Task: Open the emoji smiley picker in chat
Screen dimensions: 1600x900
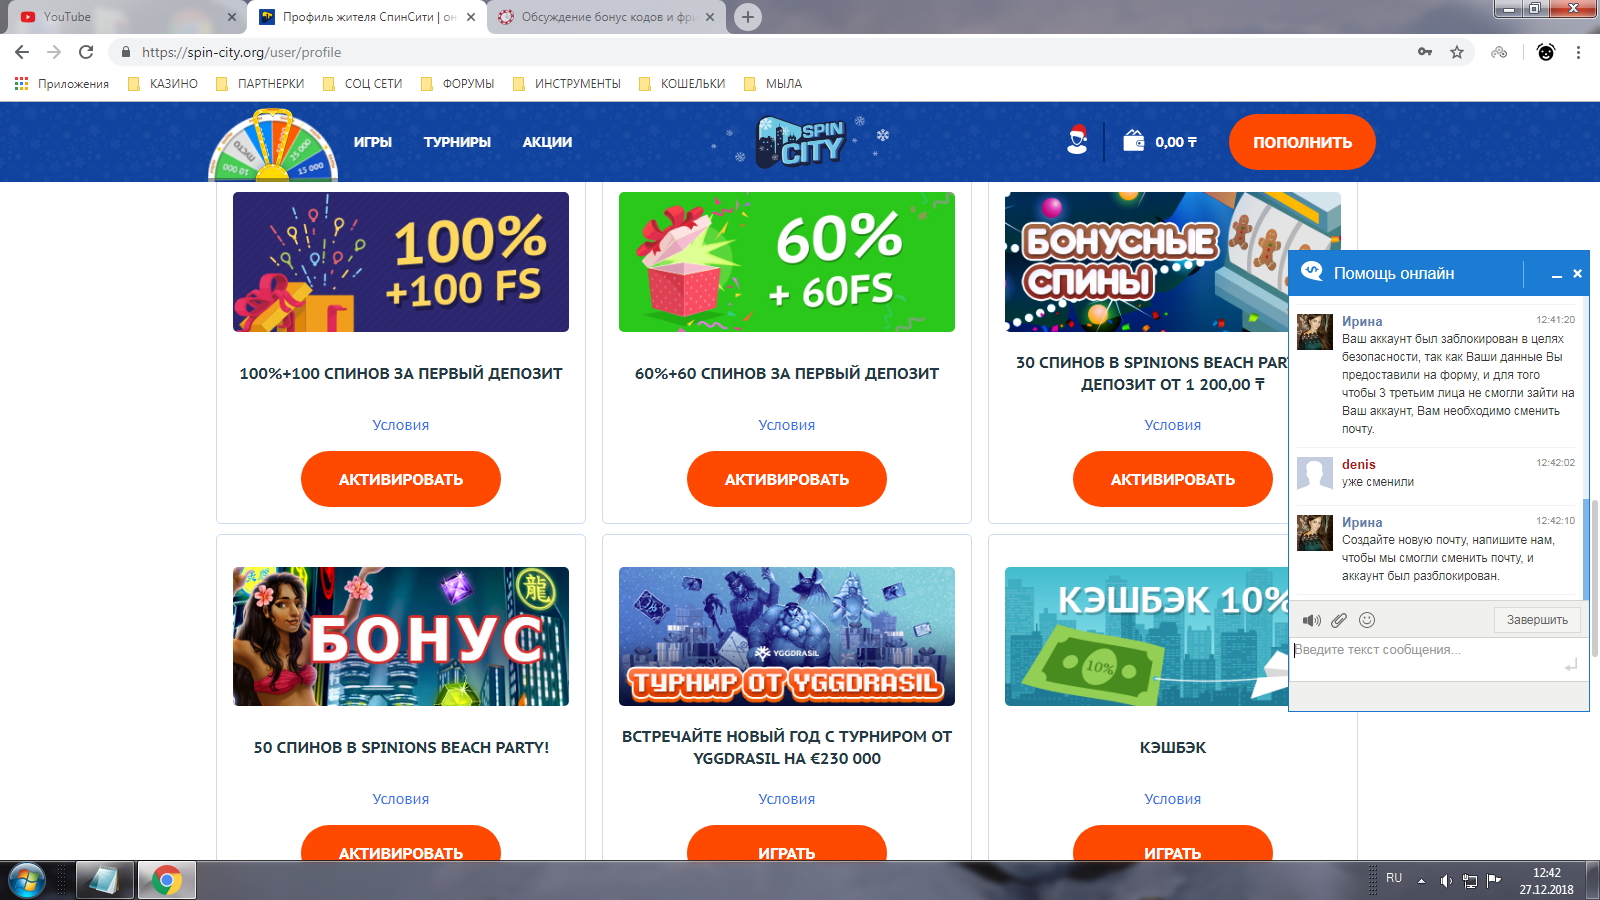Action: pyautogui.click(x=1367, y=620)
